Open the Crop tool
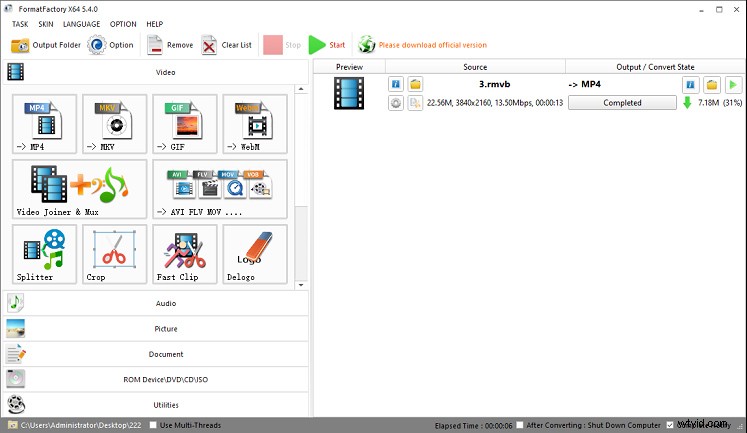 [x=114, y=254]
